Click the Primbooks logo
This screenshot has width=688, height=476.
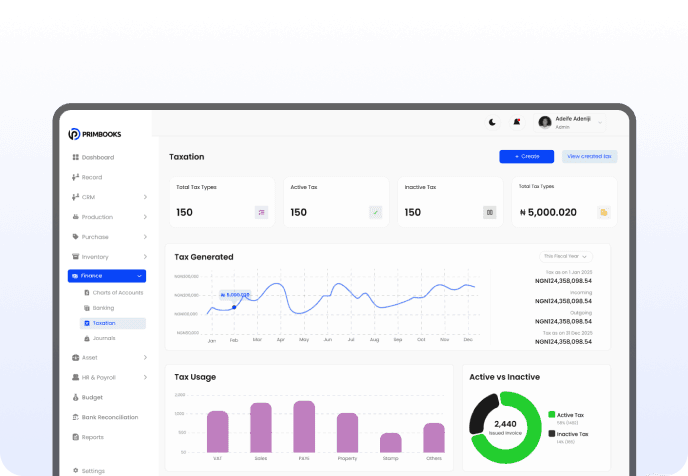95,134
